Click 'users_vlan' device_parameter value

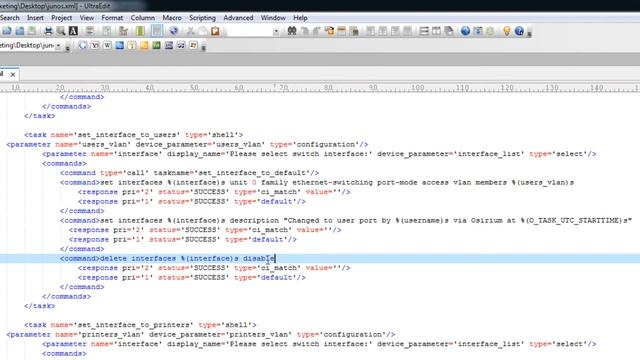pos(239,144)
